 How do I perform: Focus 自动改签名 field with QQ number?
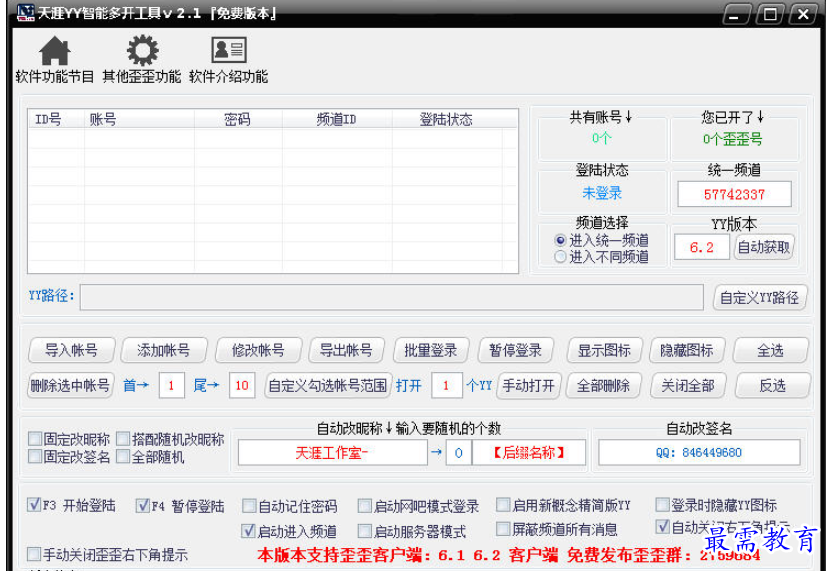click(x=699, y=452)
